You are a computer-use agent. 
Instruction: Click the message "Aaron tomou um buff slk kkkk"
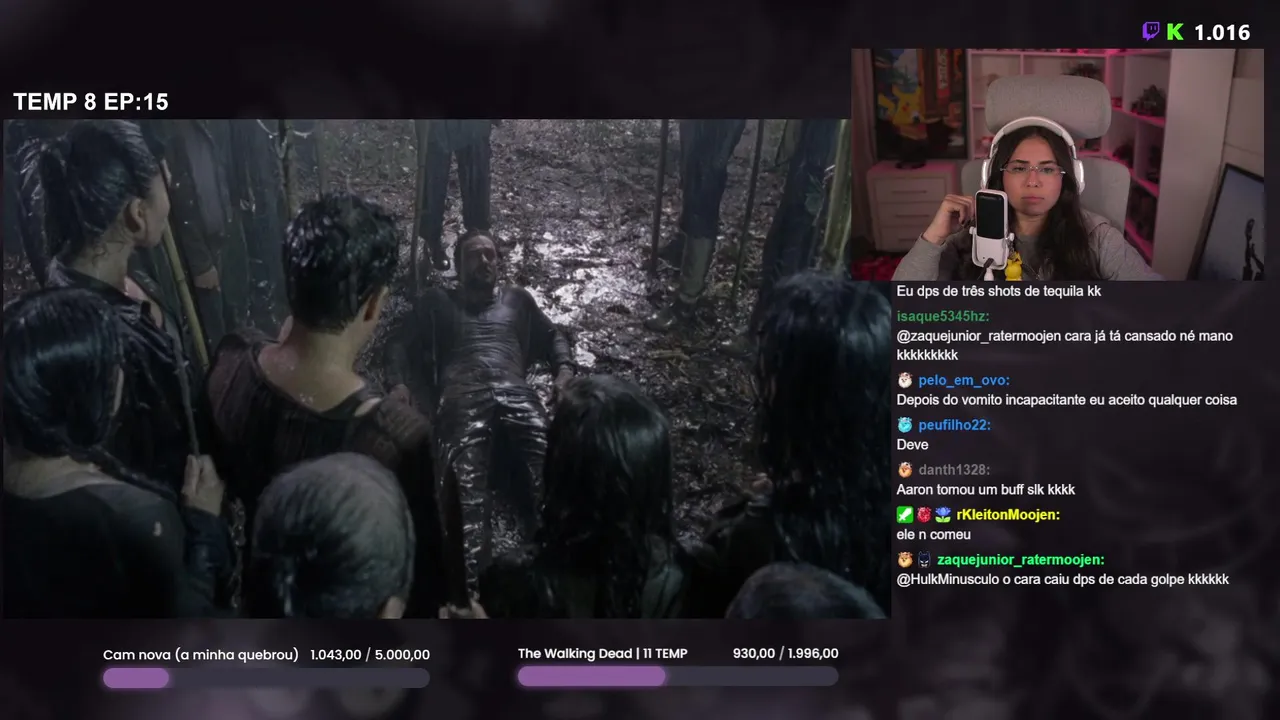point(986,490)
